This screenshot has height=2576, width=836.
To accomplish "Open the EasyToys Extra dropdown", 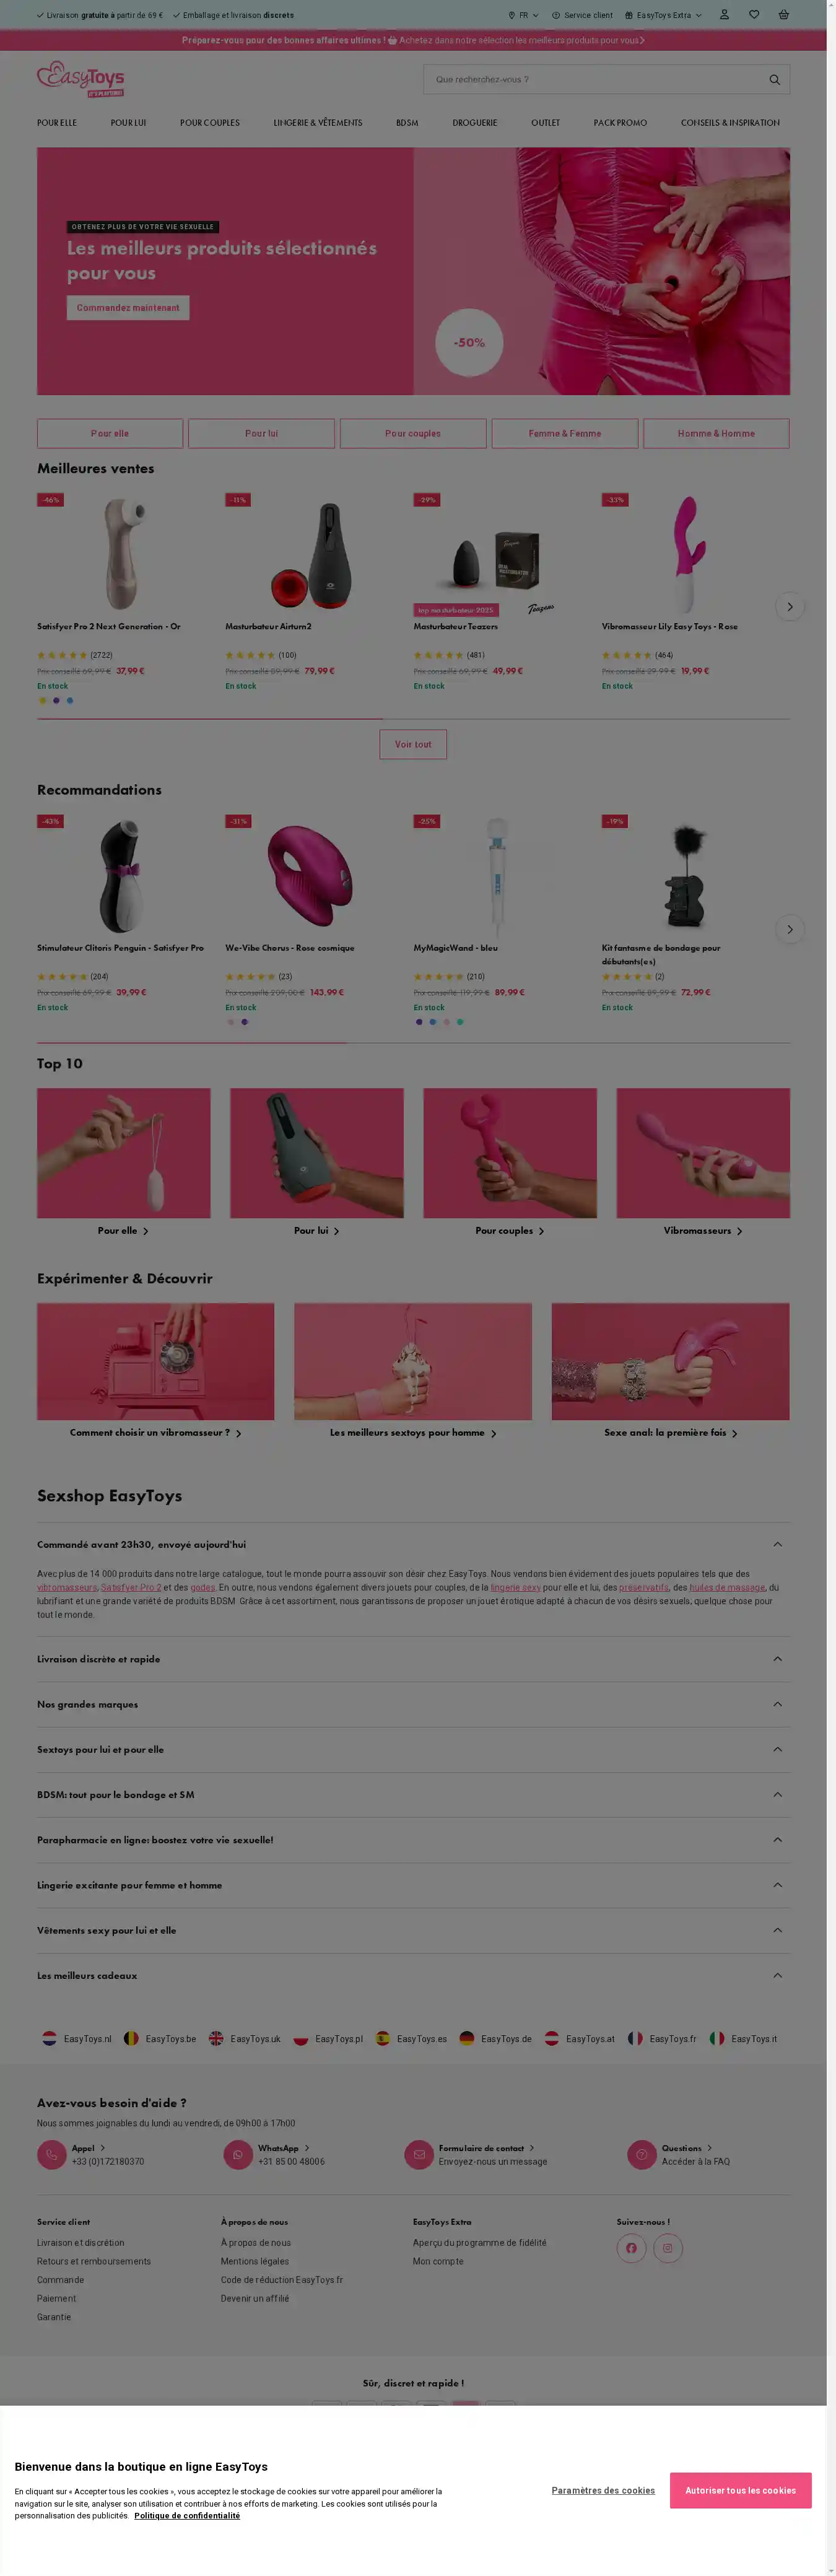I will 663,15.
